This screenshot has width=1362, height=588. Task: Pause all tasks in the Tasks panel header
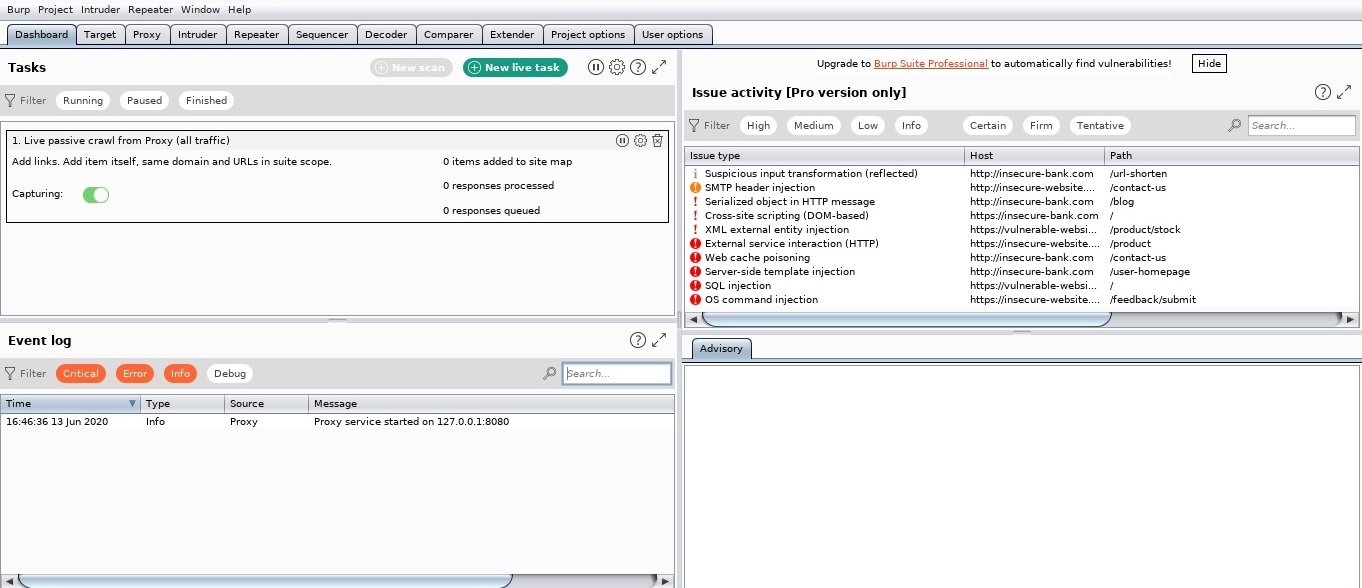coord(596,67)
